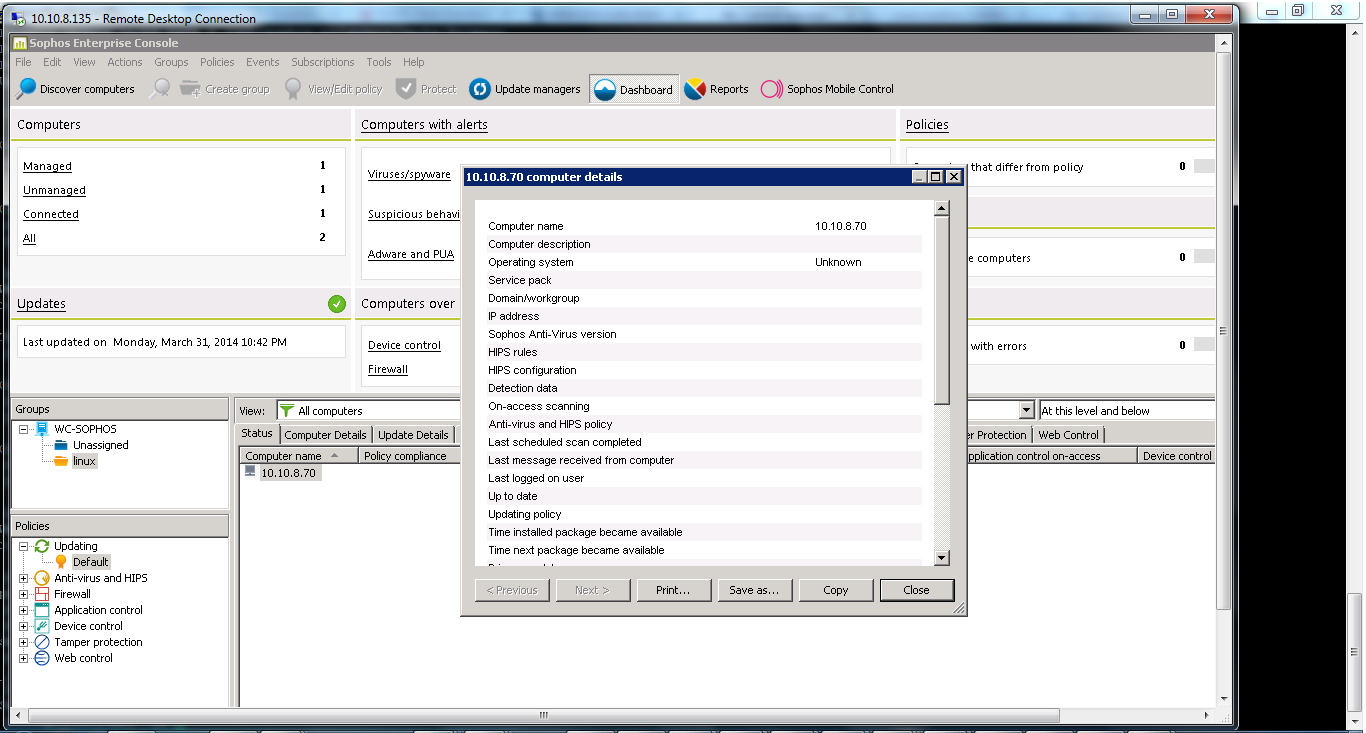Click the Anti-virus and HIPS policy icon

[x=42, y=578]
